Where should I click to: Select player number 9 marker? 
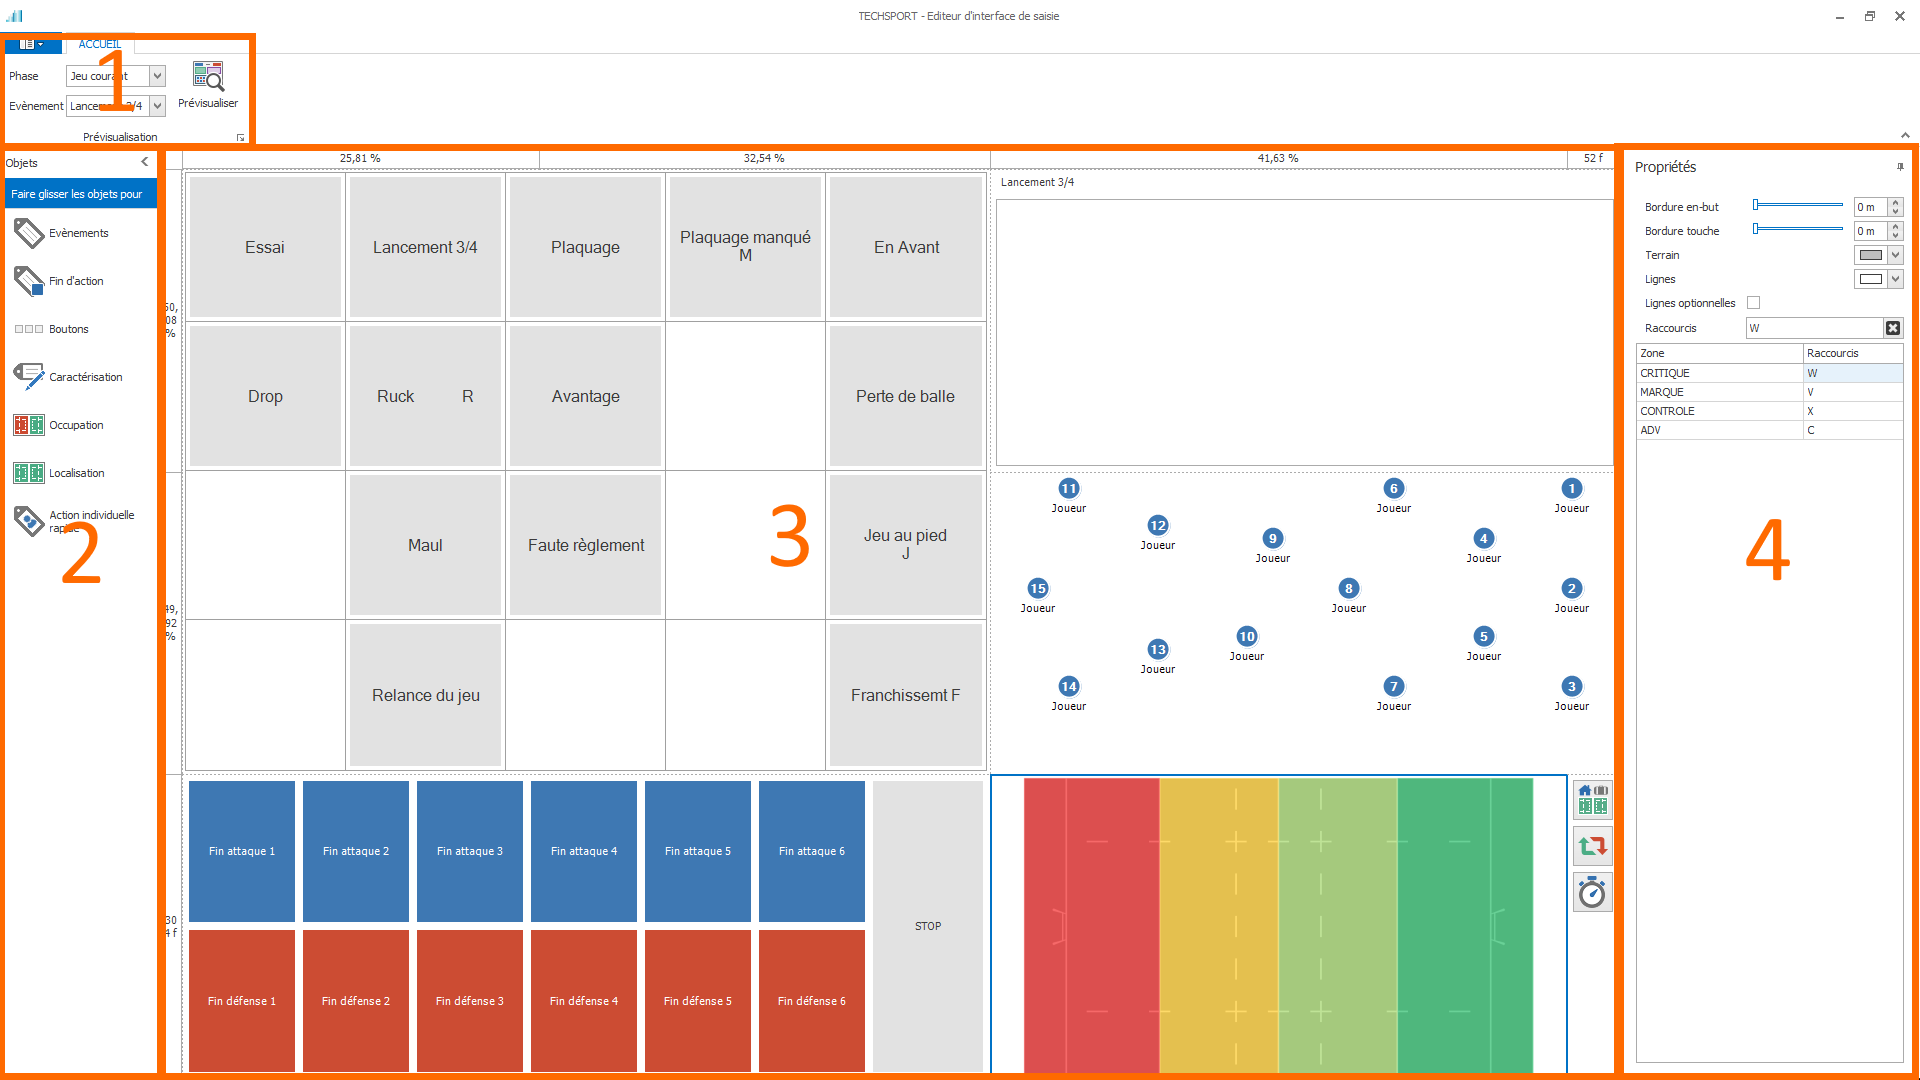1273,538
